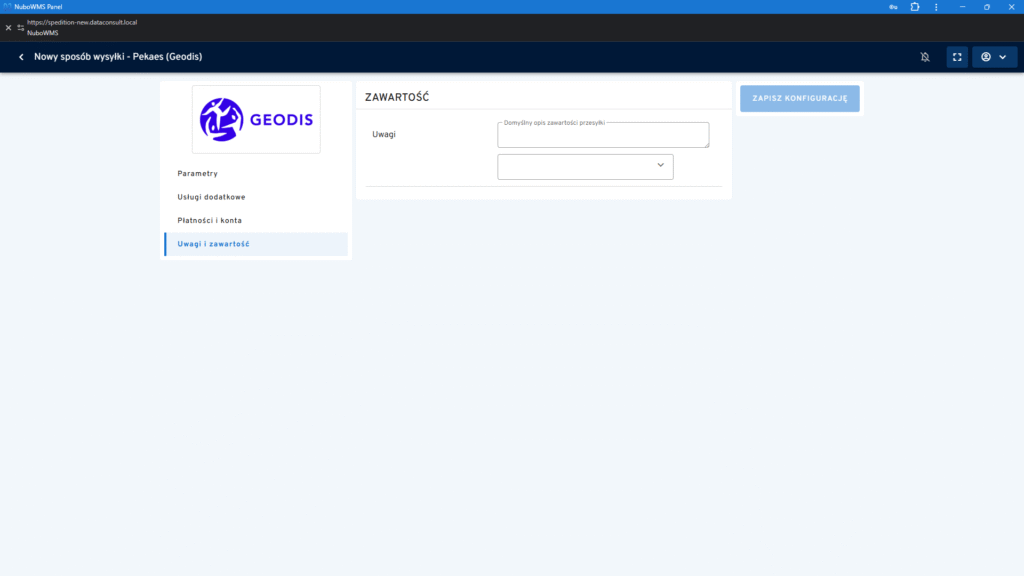The height and width of the screenshot is (576, 1024).
Task: Click the muted notifications bell icon
Action: pyautogui.click(x=925, y=57)
